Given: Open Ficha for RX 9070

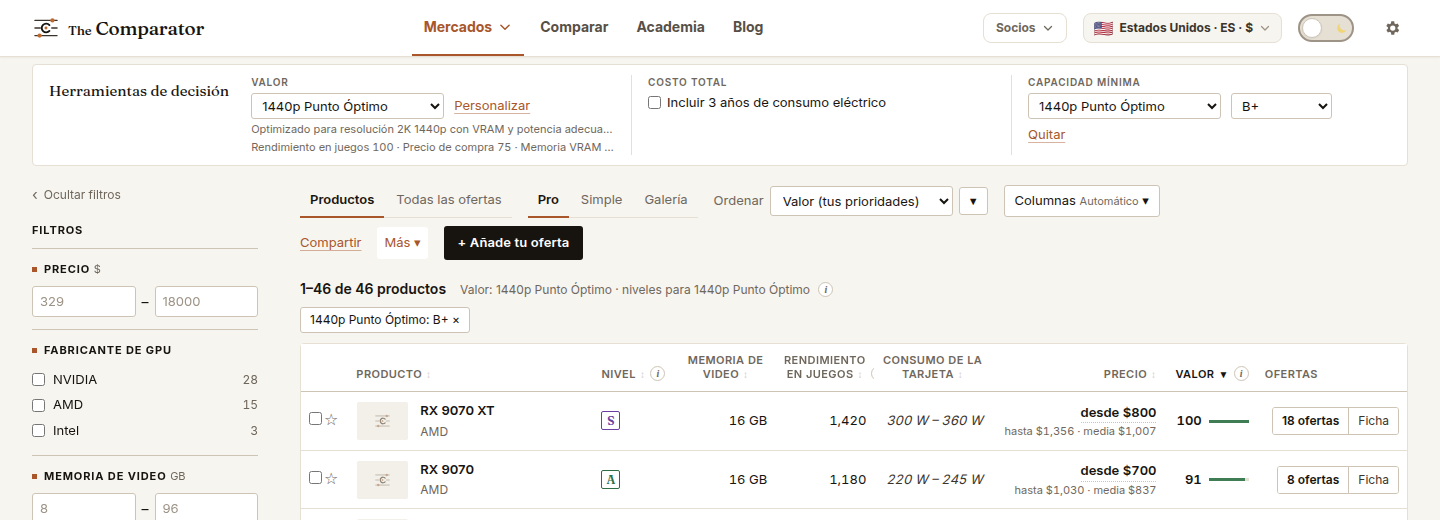Looking at the screenshot, I should 1373,480.
